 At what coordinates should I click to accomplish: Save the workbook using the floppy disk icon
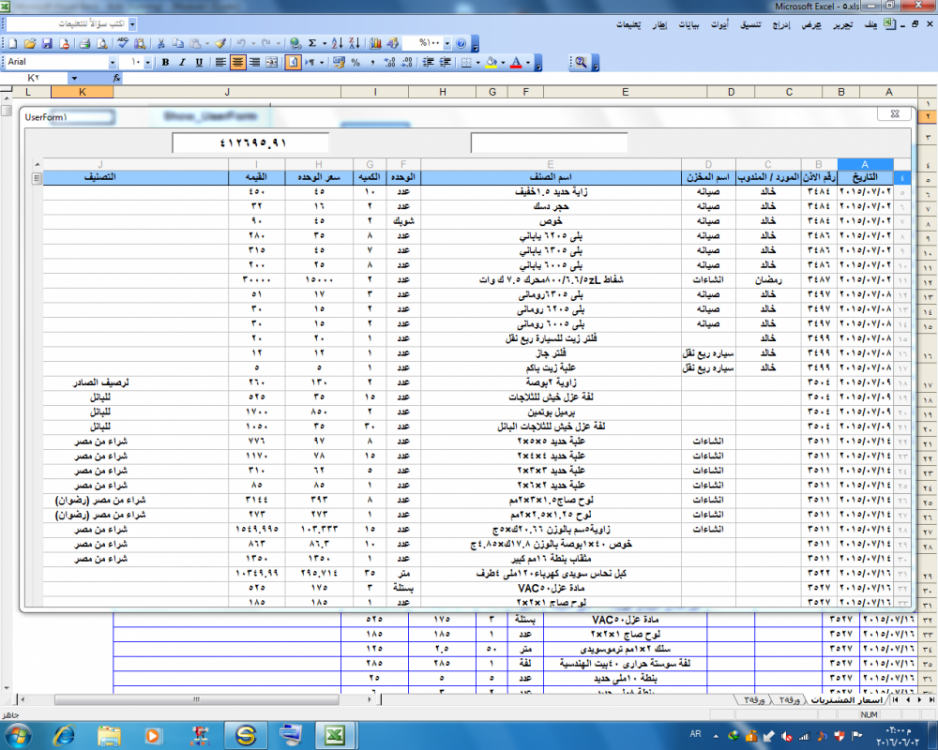pyautogui.click(x=47, y=44)
